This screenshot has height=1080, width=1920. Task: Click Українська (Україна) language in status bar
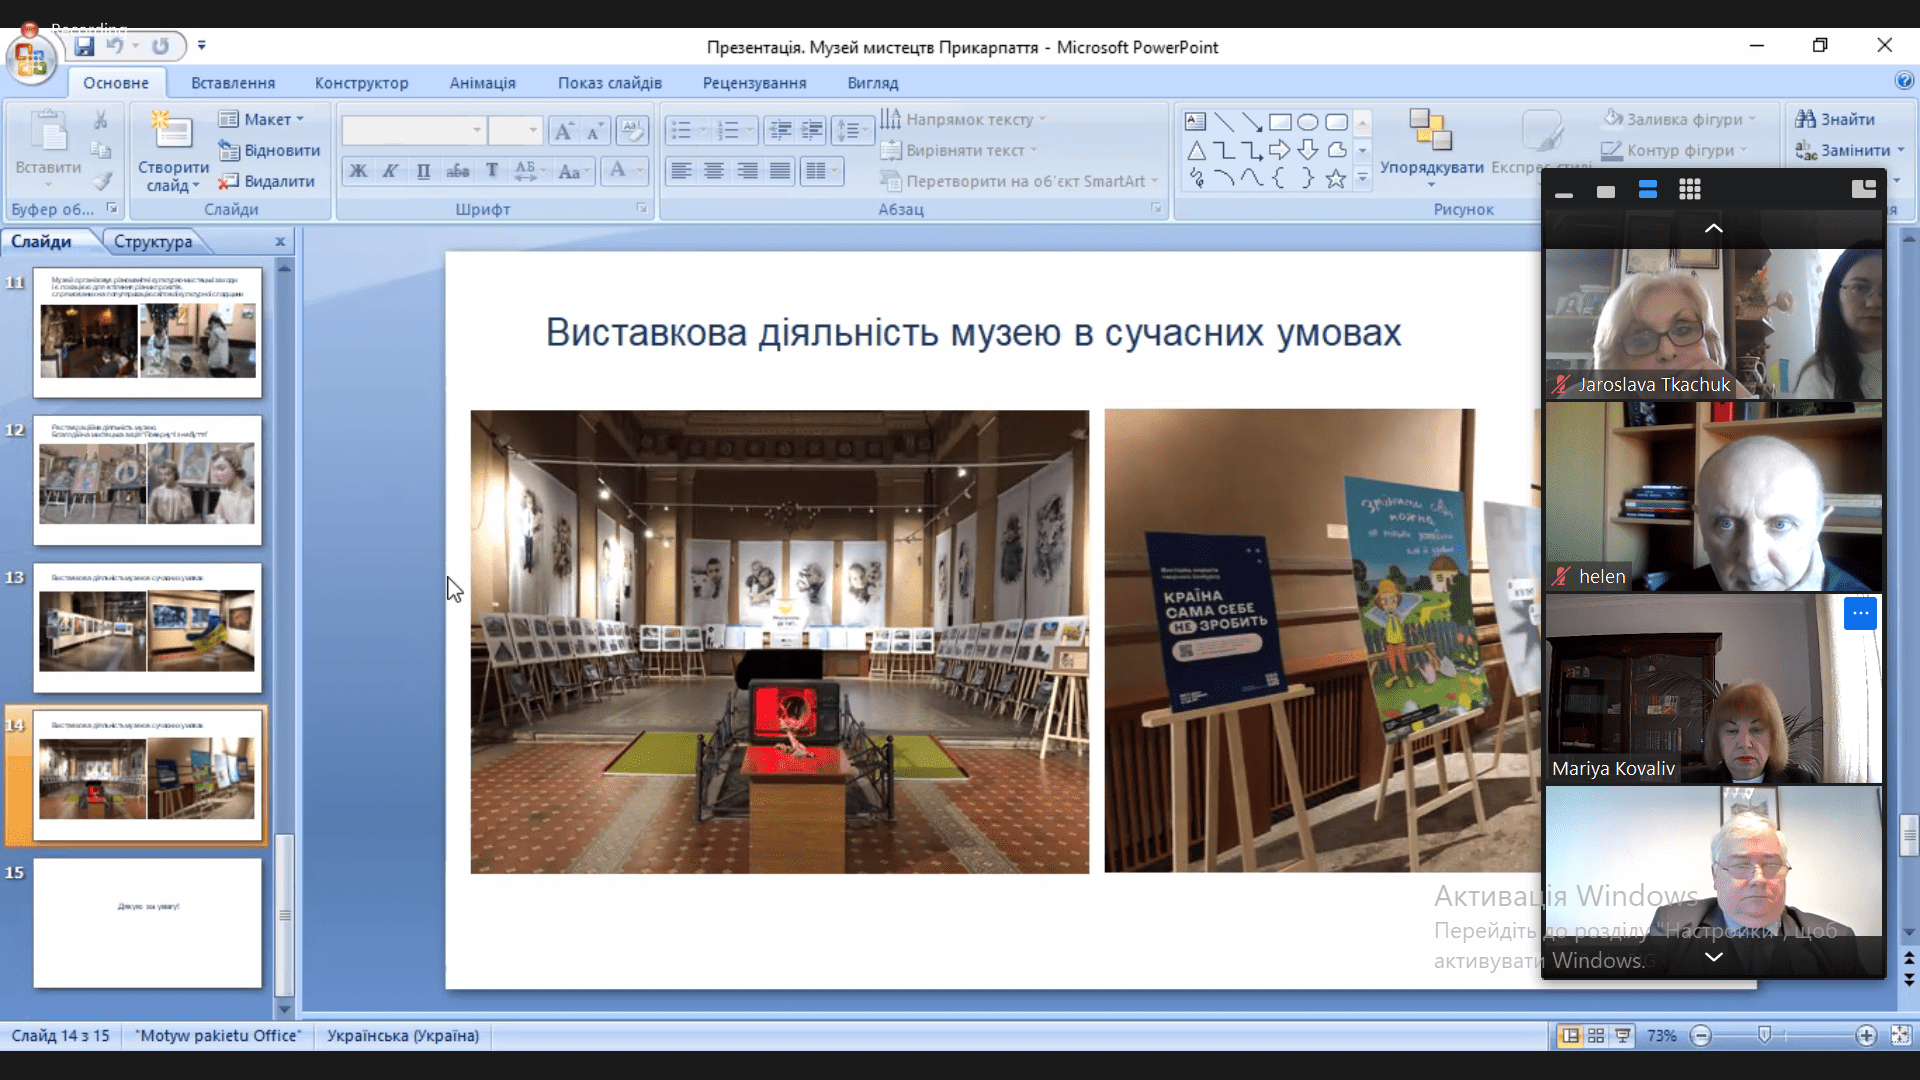403,1036
